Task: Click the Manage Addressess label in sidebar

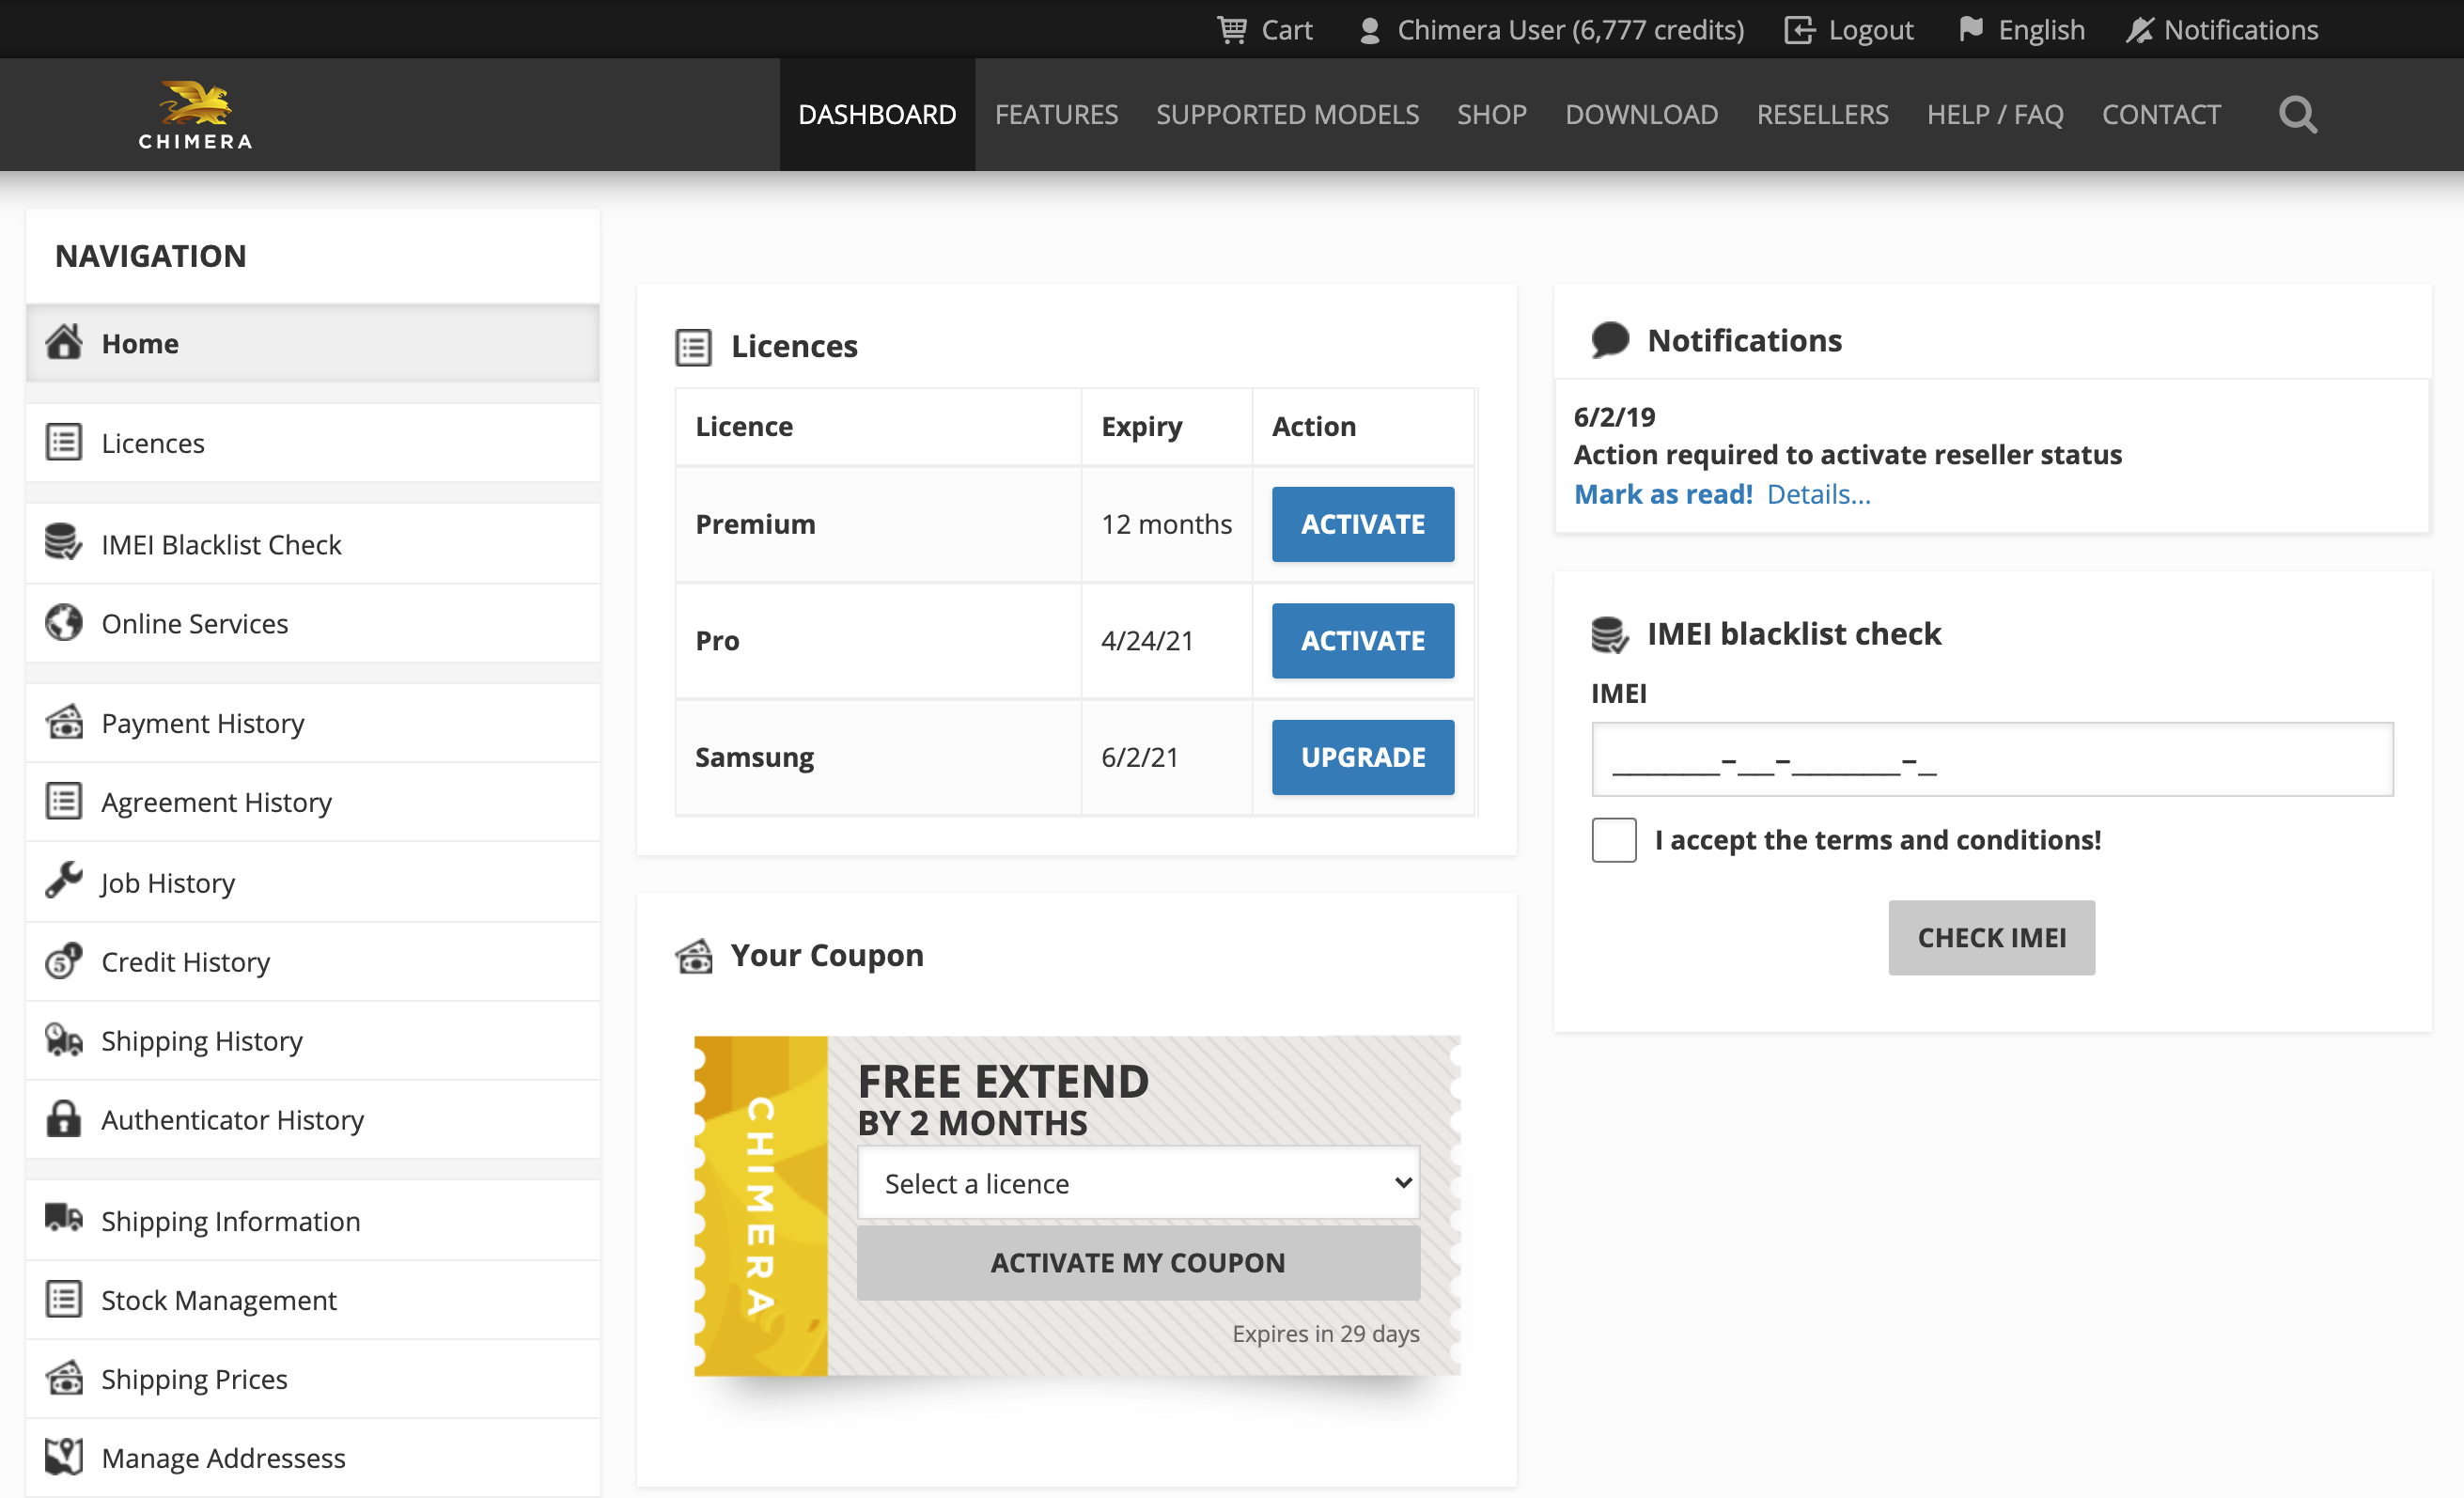Action: (223, 1458)
